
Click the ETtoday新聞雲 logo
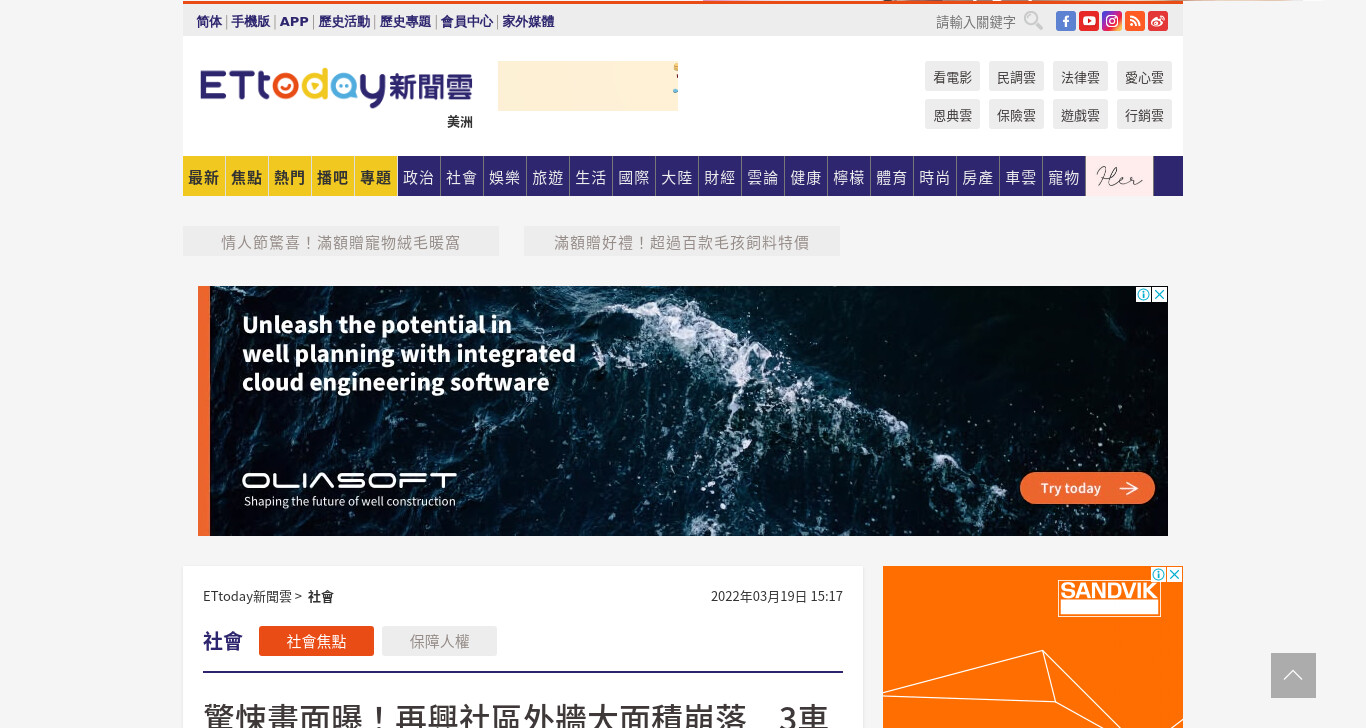tap(336, 88)
